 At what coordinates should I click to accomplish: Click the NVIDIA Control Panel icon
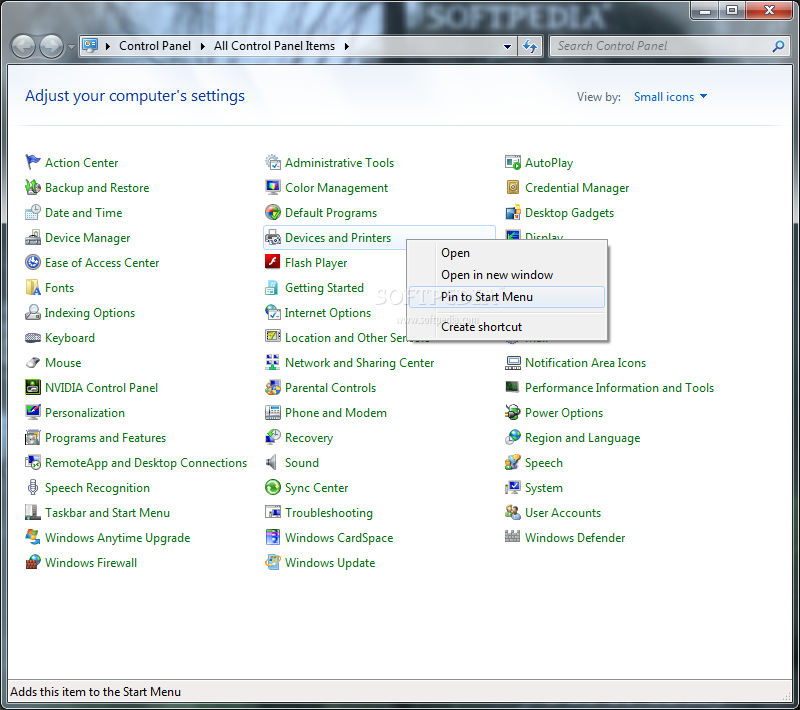pyautogui.click(x=33, y=387)
